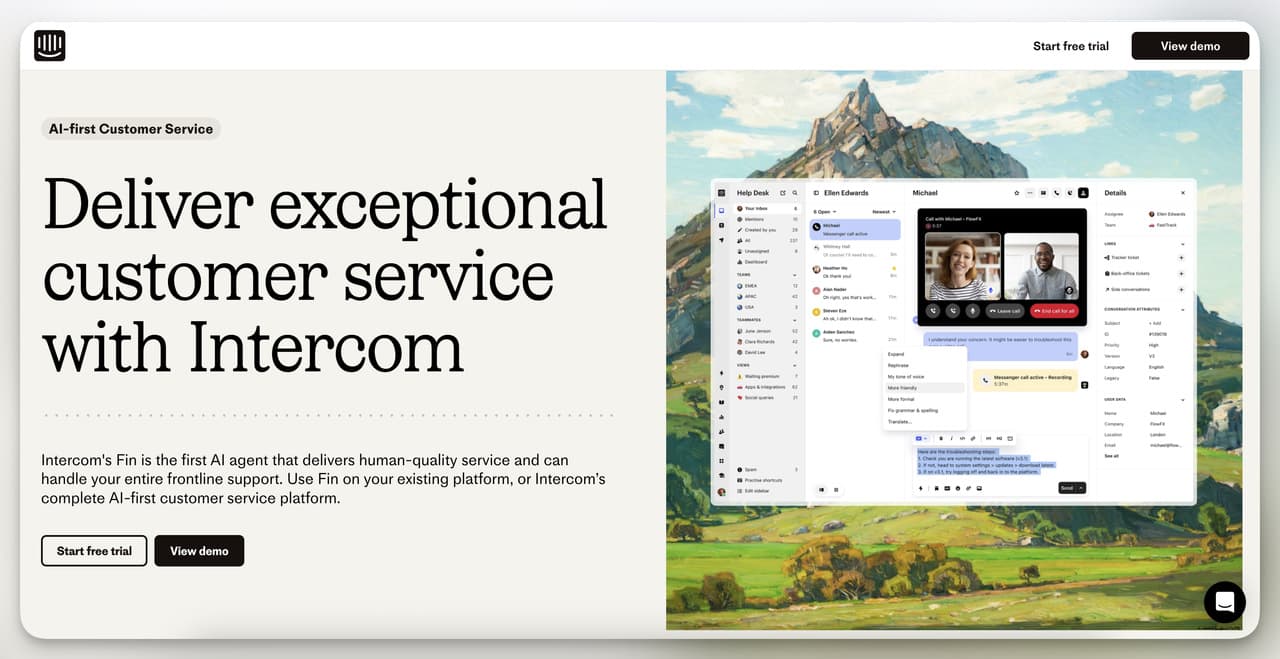1280x659 pixels.
Task: Select My tone of voice option
Action: [x=906, y=377]
